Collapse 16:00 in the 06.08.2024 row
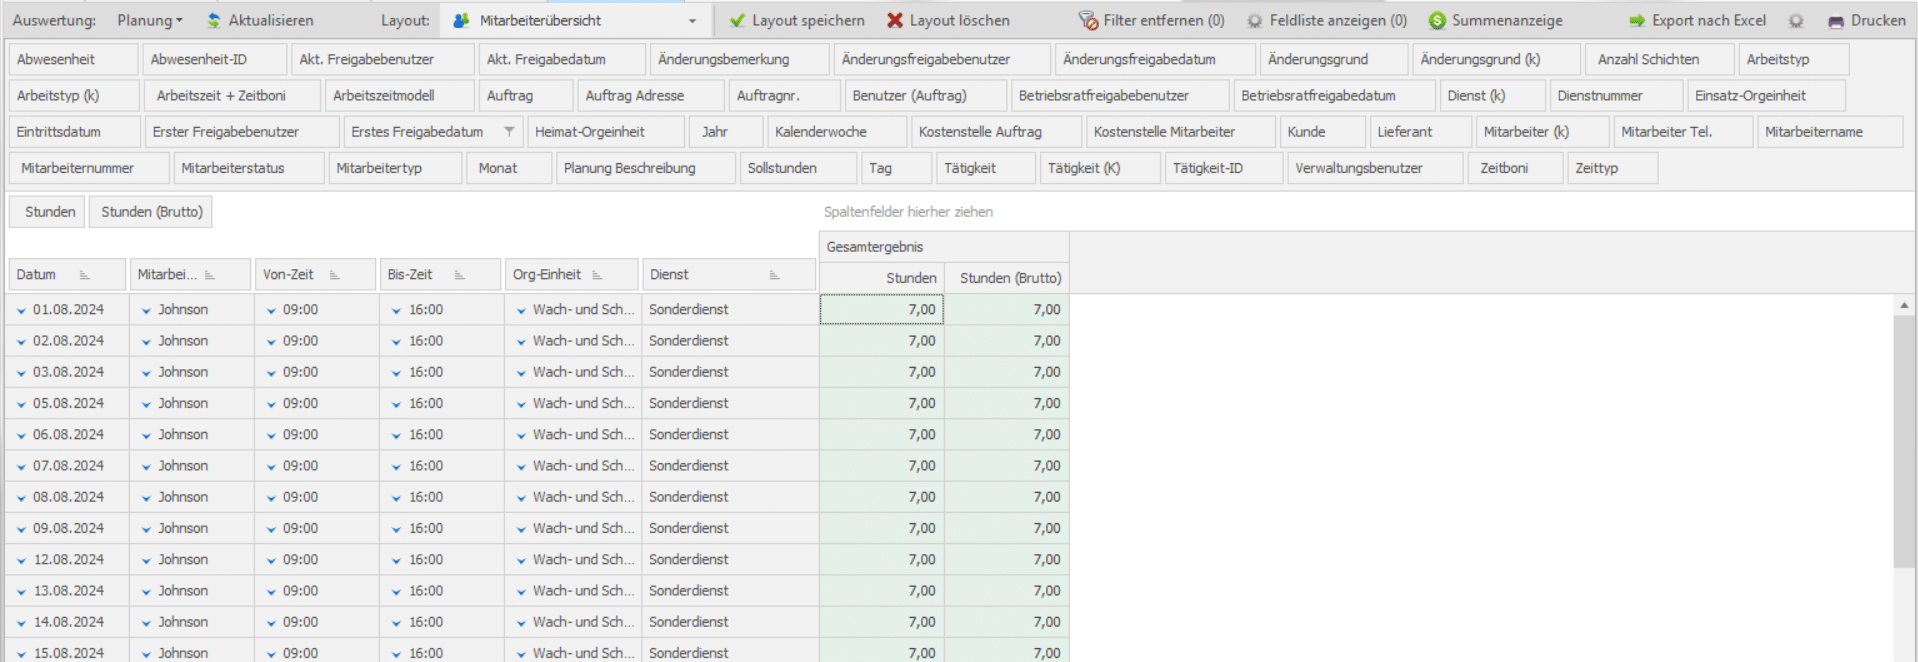The width and height of the screenshot is (1918, 662). coord(396,436)
